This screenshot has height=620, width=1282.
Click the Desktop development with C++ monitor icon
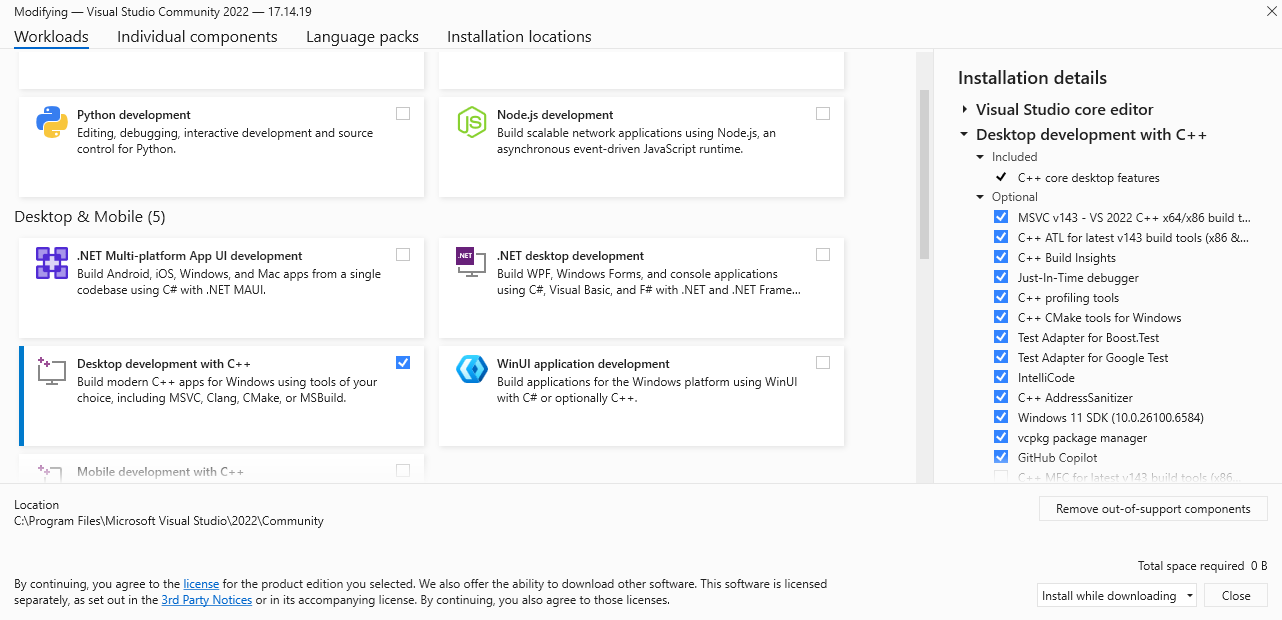click(x=51, y=372)
